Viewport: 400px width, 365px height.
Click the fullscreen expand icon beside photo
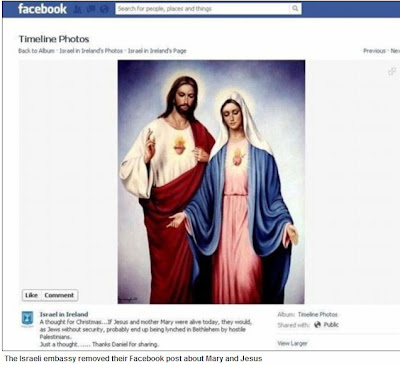click(392, 71)
